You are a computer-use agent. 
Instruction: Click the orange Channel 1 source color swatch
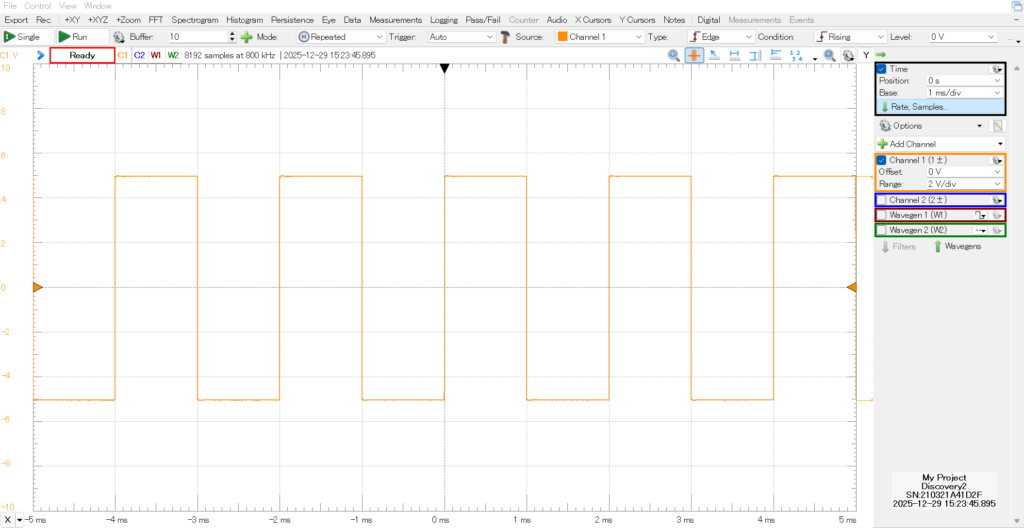coord(562,37)
